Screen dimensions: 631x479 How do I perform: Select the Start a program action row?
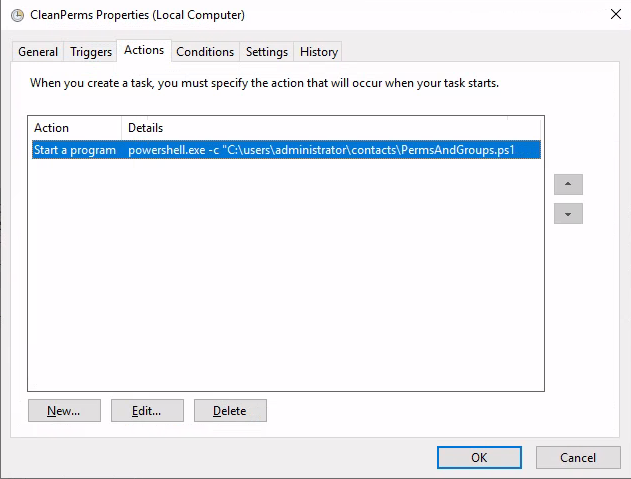(286, 150)
